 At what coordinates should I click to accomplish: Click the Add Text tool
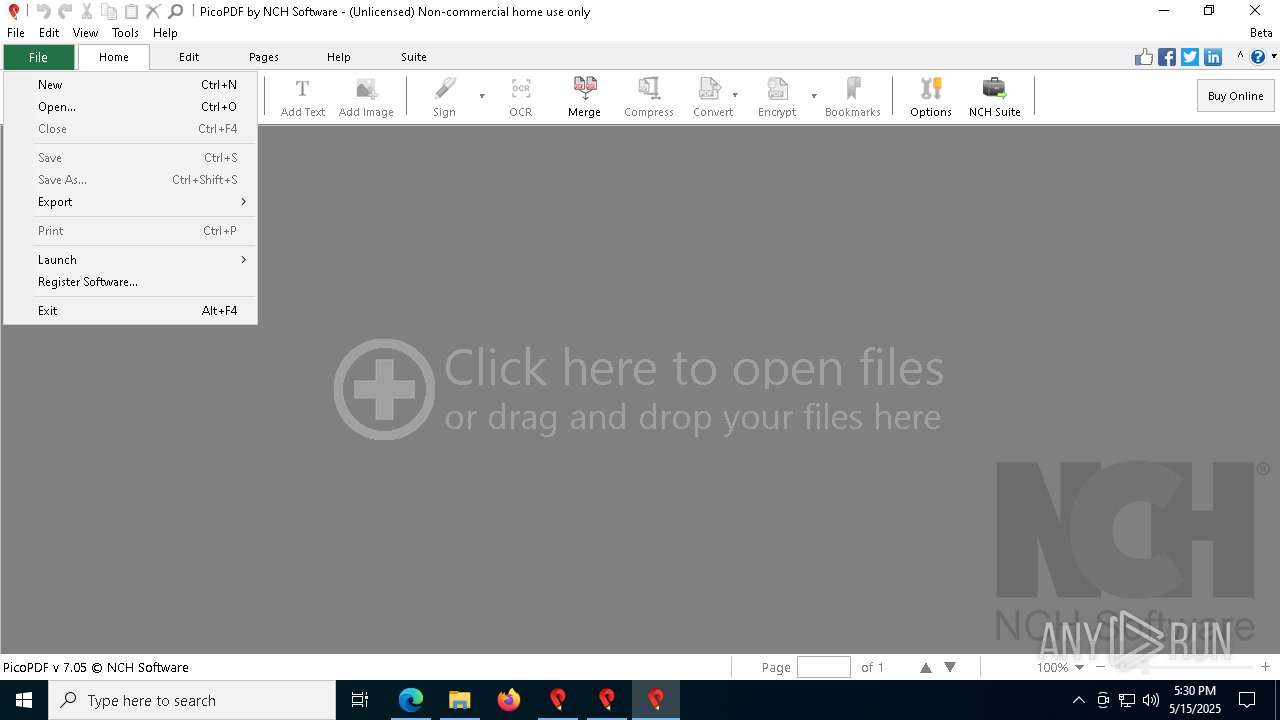click(302, 98)
